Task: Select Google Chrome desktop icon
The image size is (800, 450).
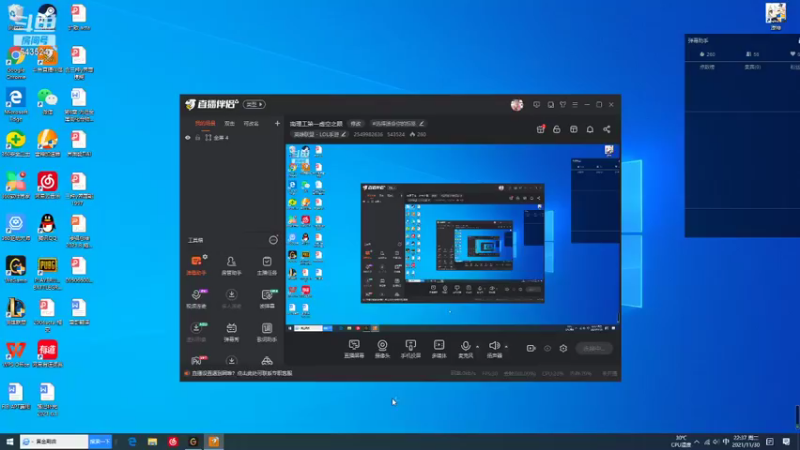Action: [x=16, y=63]
